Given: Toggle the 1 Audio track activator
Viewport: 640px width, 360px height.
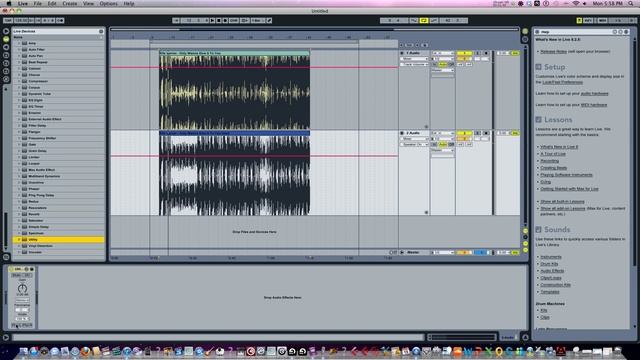Looking at the screenshot, I should point(464,53).
